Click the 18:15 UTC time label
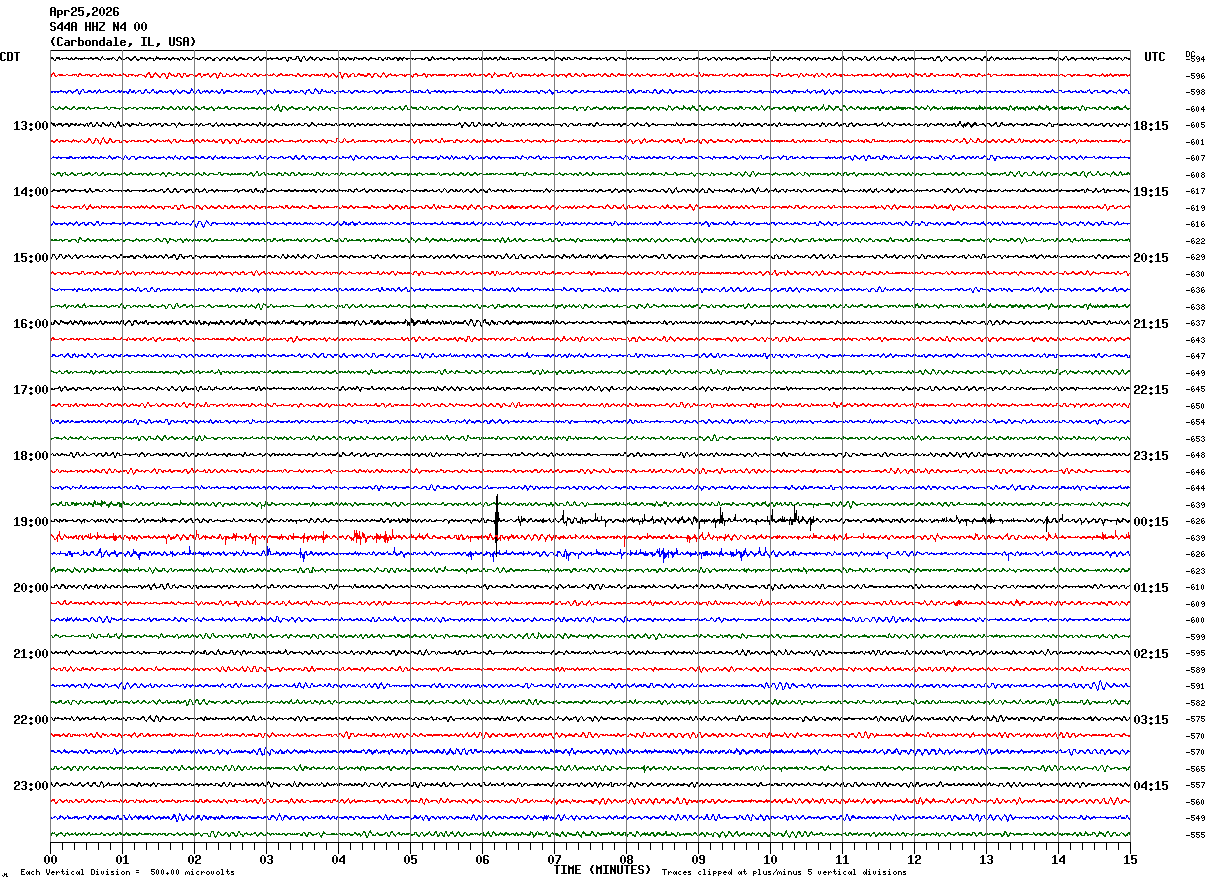1210x886 pixels. pos(1151,126)
